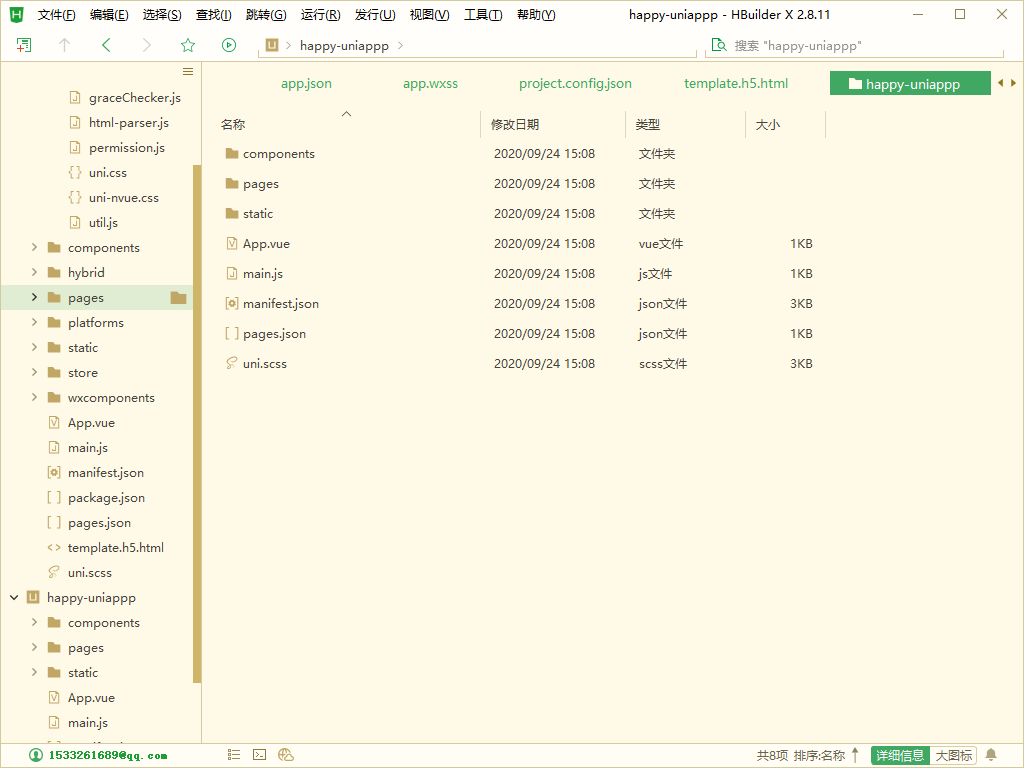This screenshot has width=1024, height=768.
Task: Expand the hybrid folder in tree
Action: [x=35, y=272]
